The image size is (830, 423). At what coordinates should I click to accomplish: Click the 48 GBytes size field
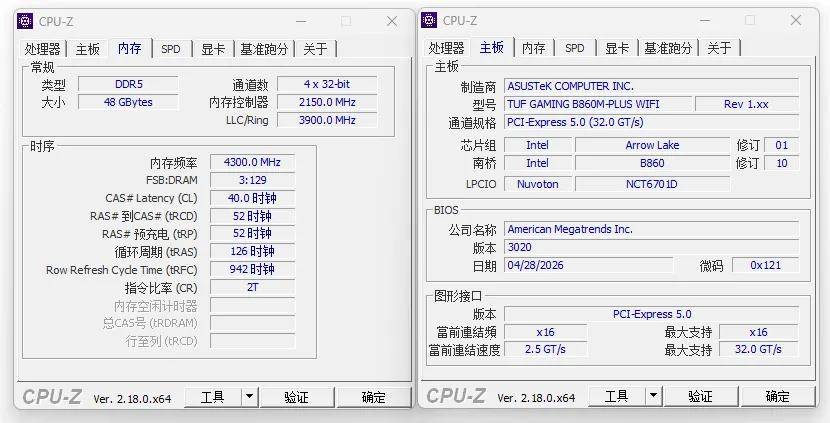[x=129, y=102]
